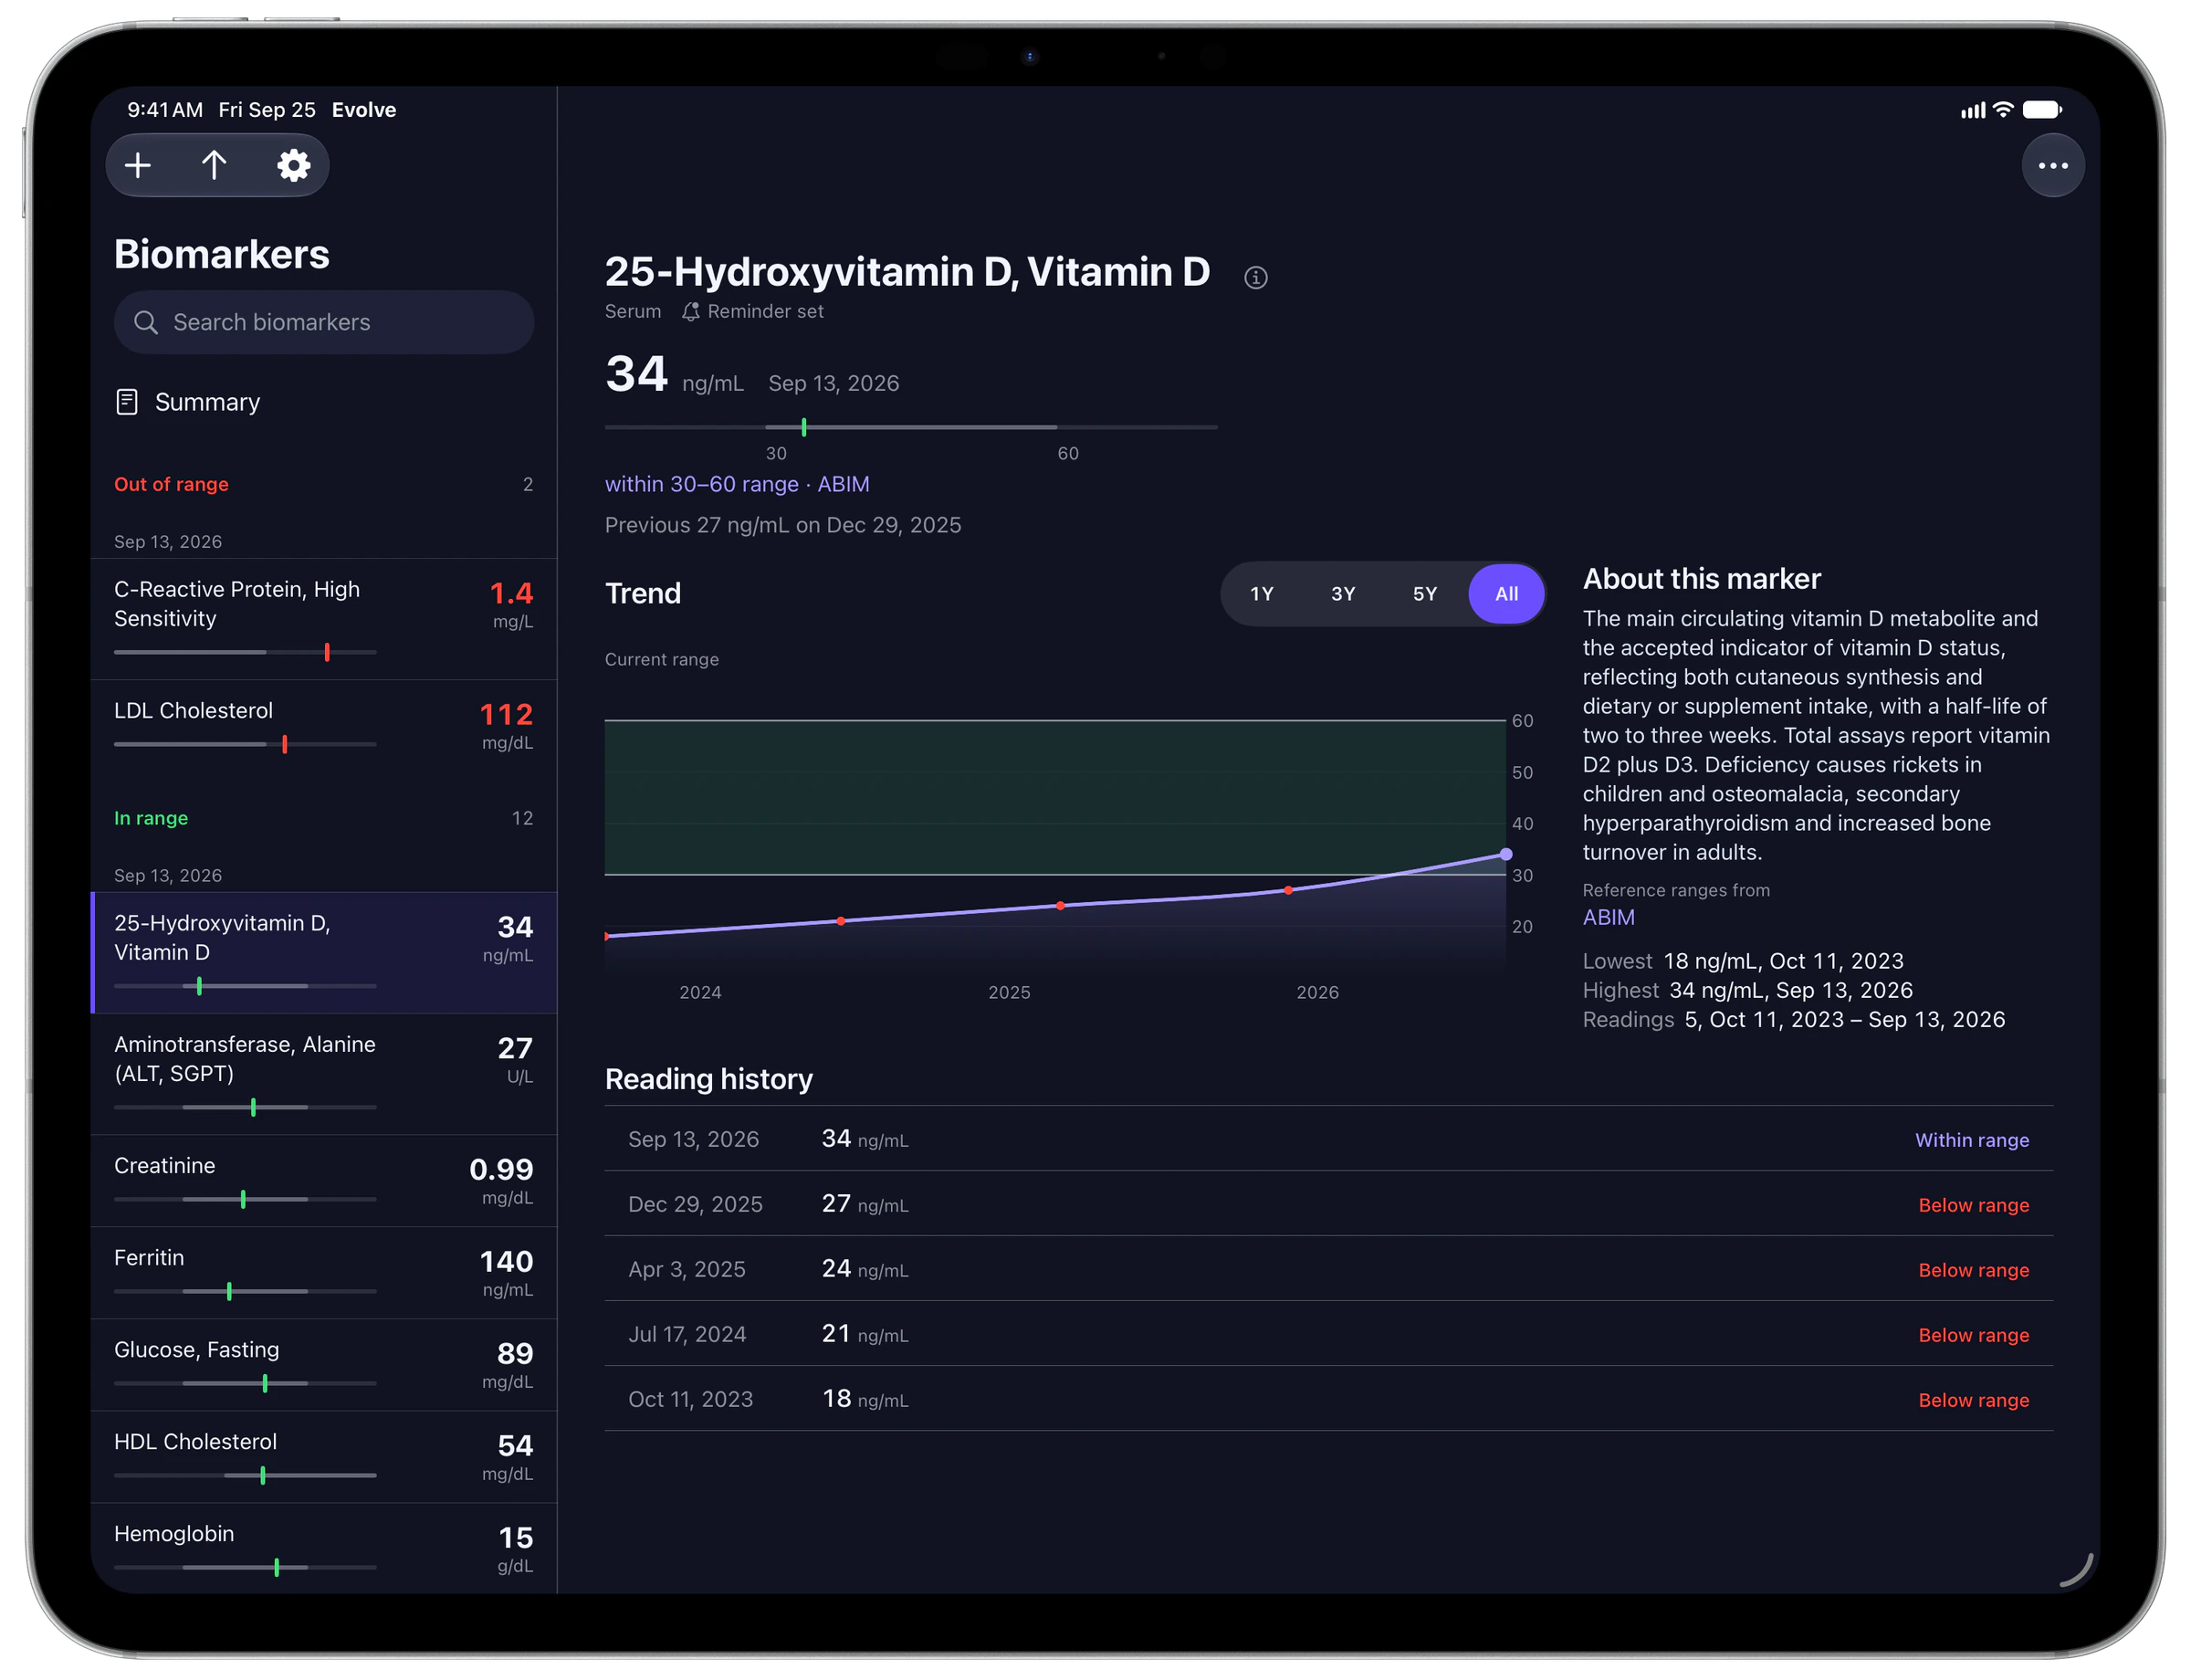This screenshot has width=2191, height=1680.
Task: Select C-Reactive Protein, High Sensitivity row
Action: point(324,619)
